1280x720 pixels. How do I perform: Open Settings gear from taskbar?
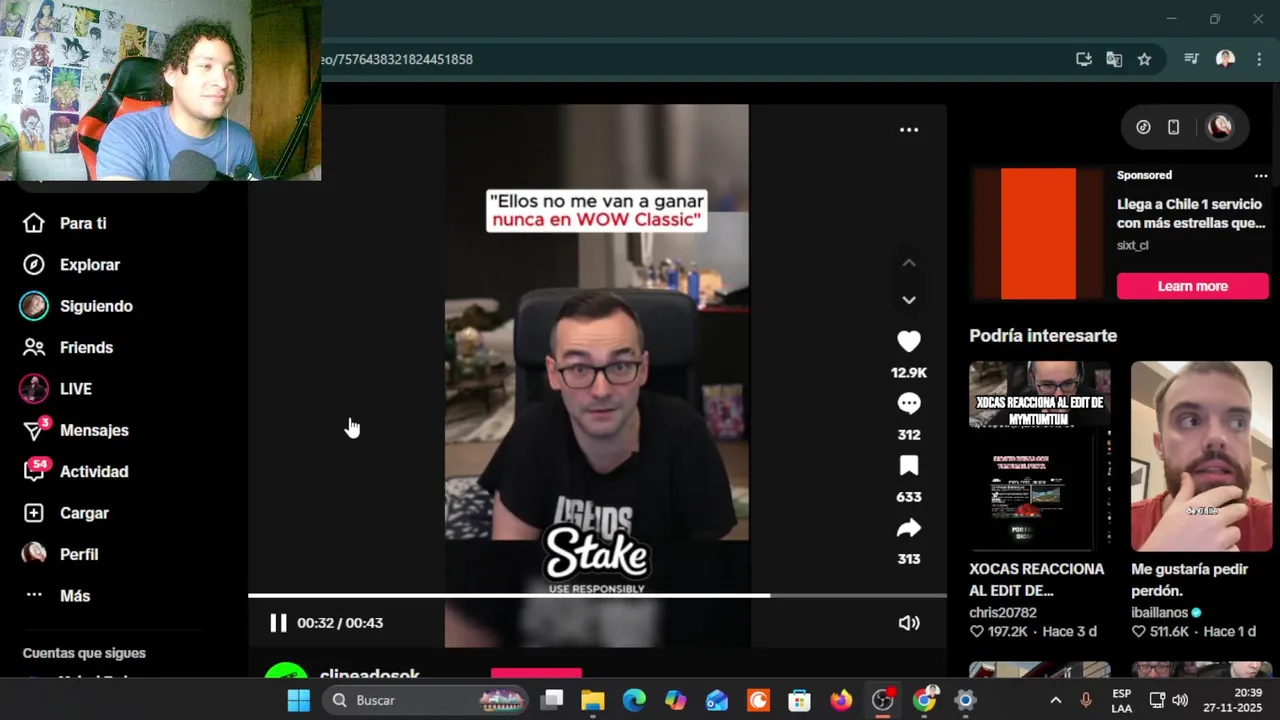pos(965,700)
